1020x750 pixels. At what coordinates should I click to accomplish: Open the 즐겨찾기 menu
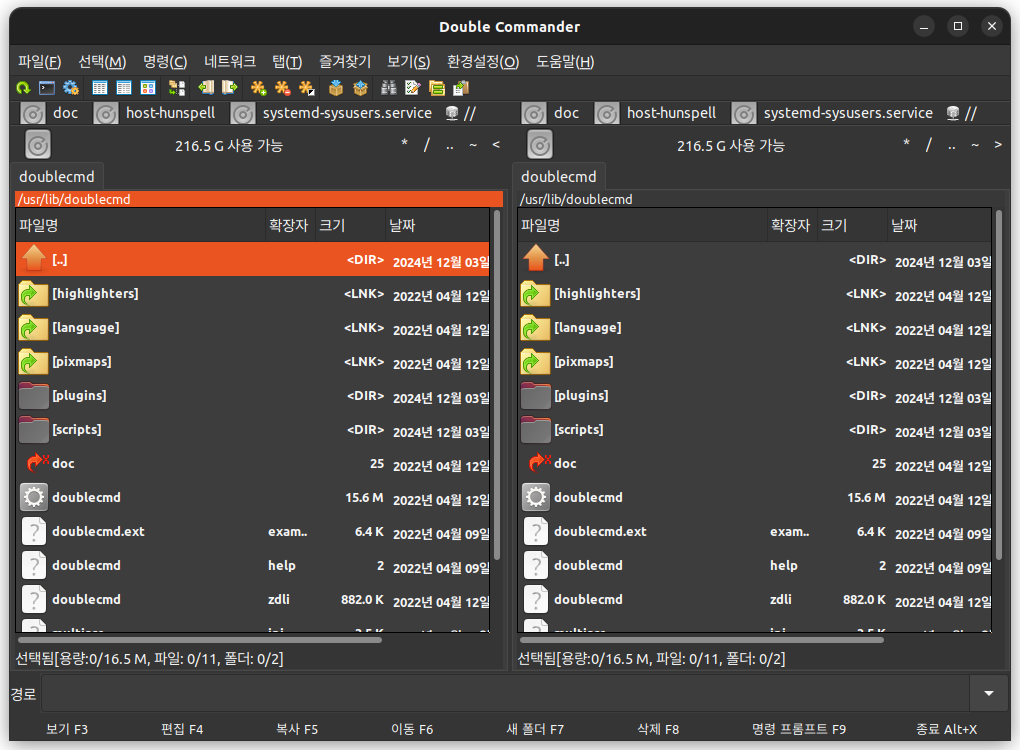[345, 62]
